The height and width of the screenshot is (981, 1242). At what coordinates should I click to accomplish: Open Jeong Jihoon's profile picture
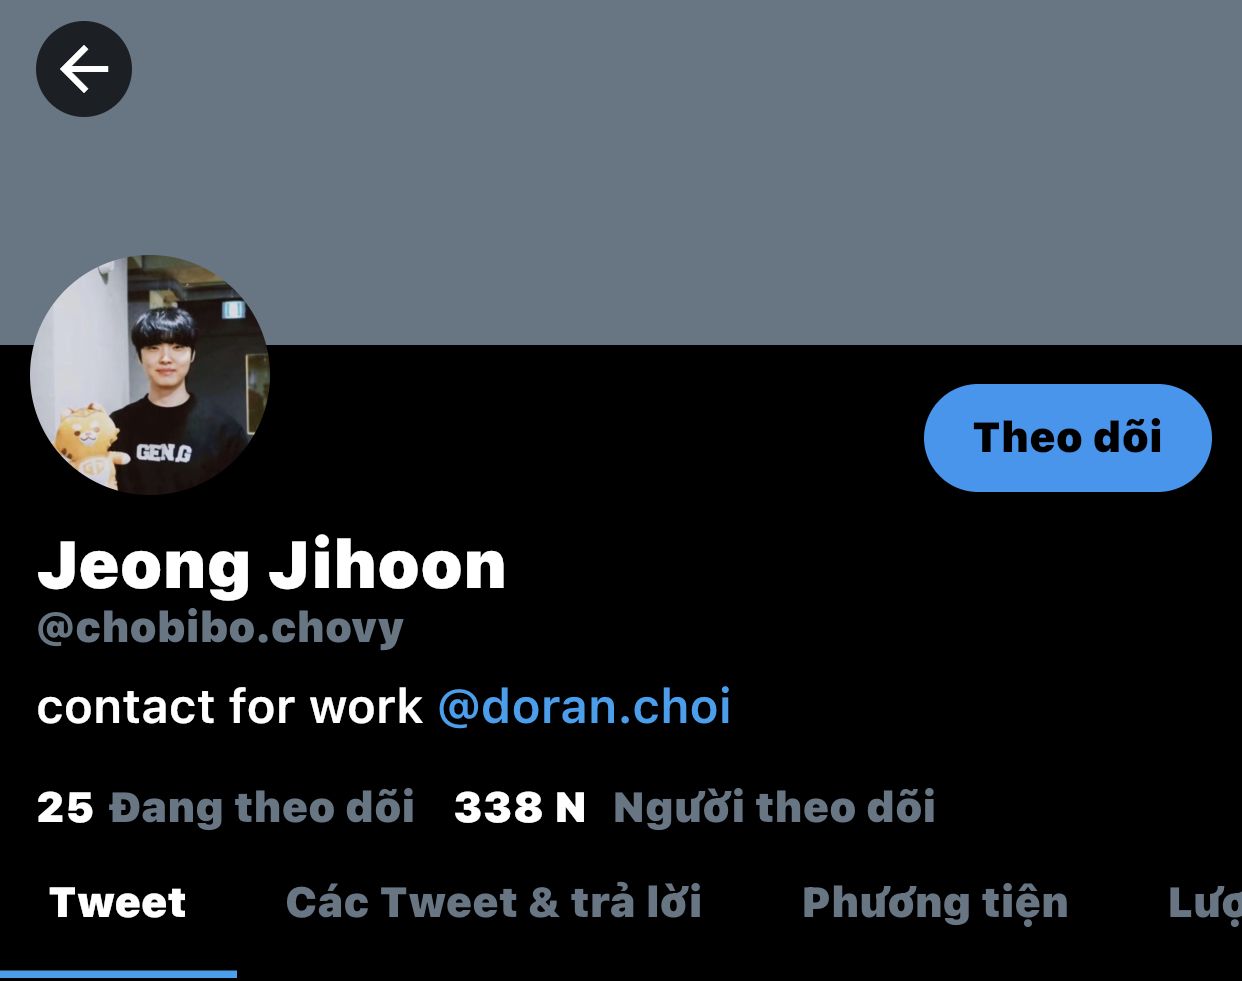(x=150, y=375)
